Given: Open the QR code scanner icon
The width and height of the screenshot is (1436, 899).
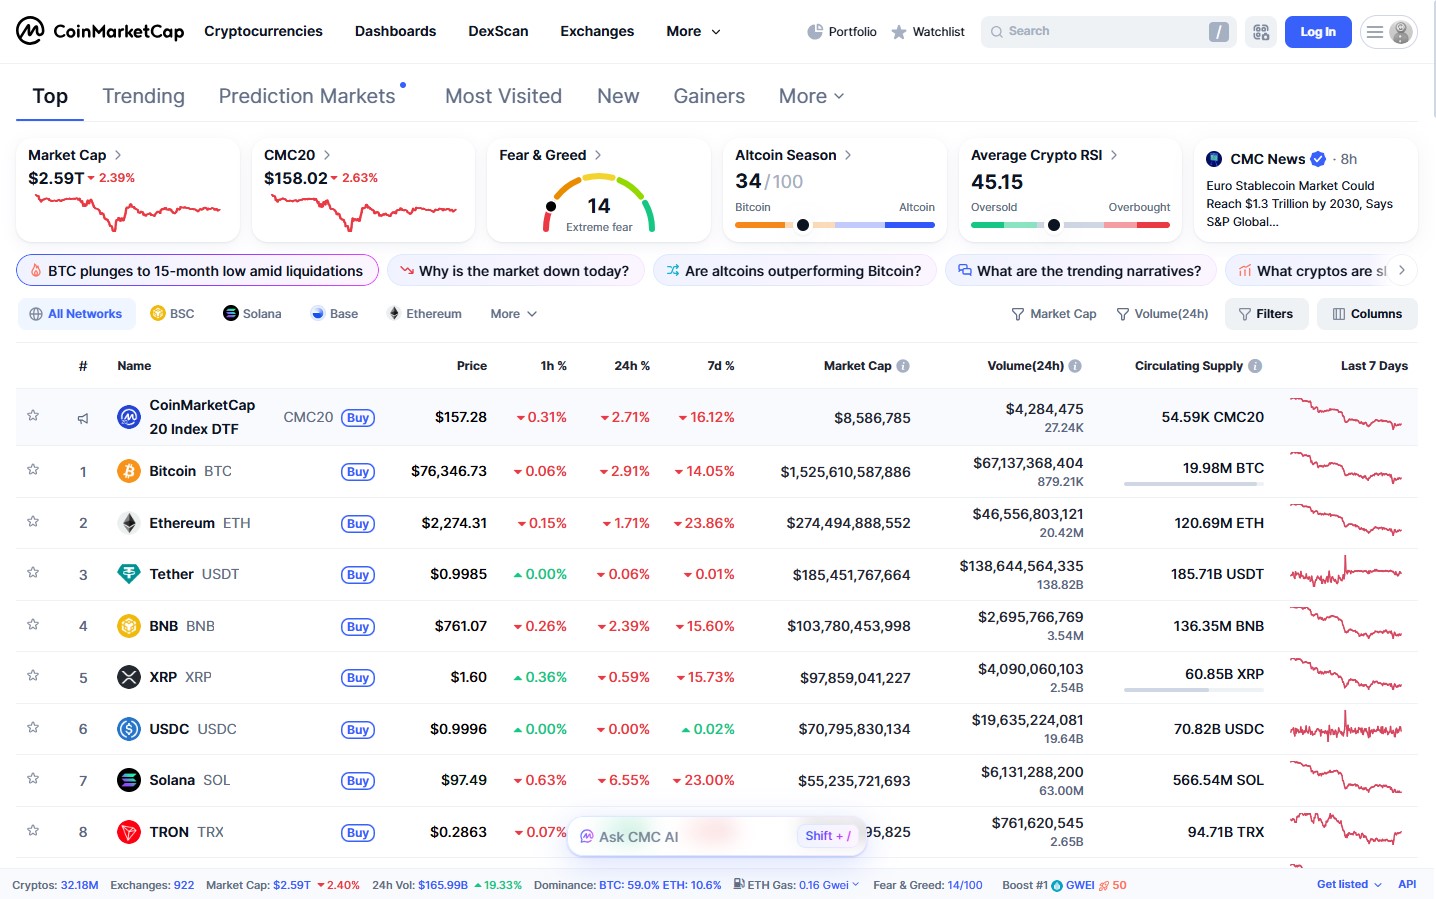Looking at the screenshot, I should (1261, 32).
